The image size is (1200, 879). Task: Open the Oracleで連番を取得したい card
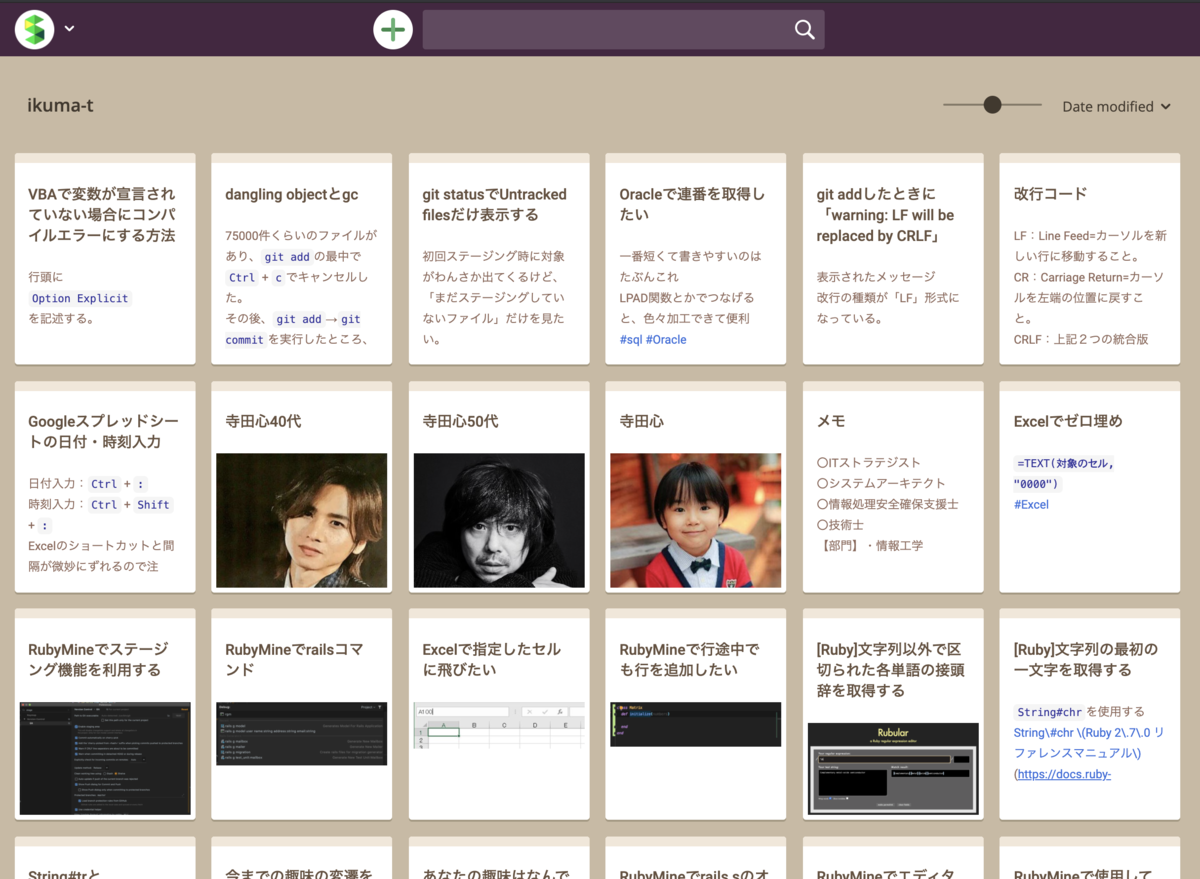696,259
